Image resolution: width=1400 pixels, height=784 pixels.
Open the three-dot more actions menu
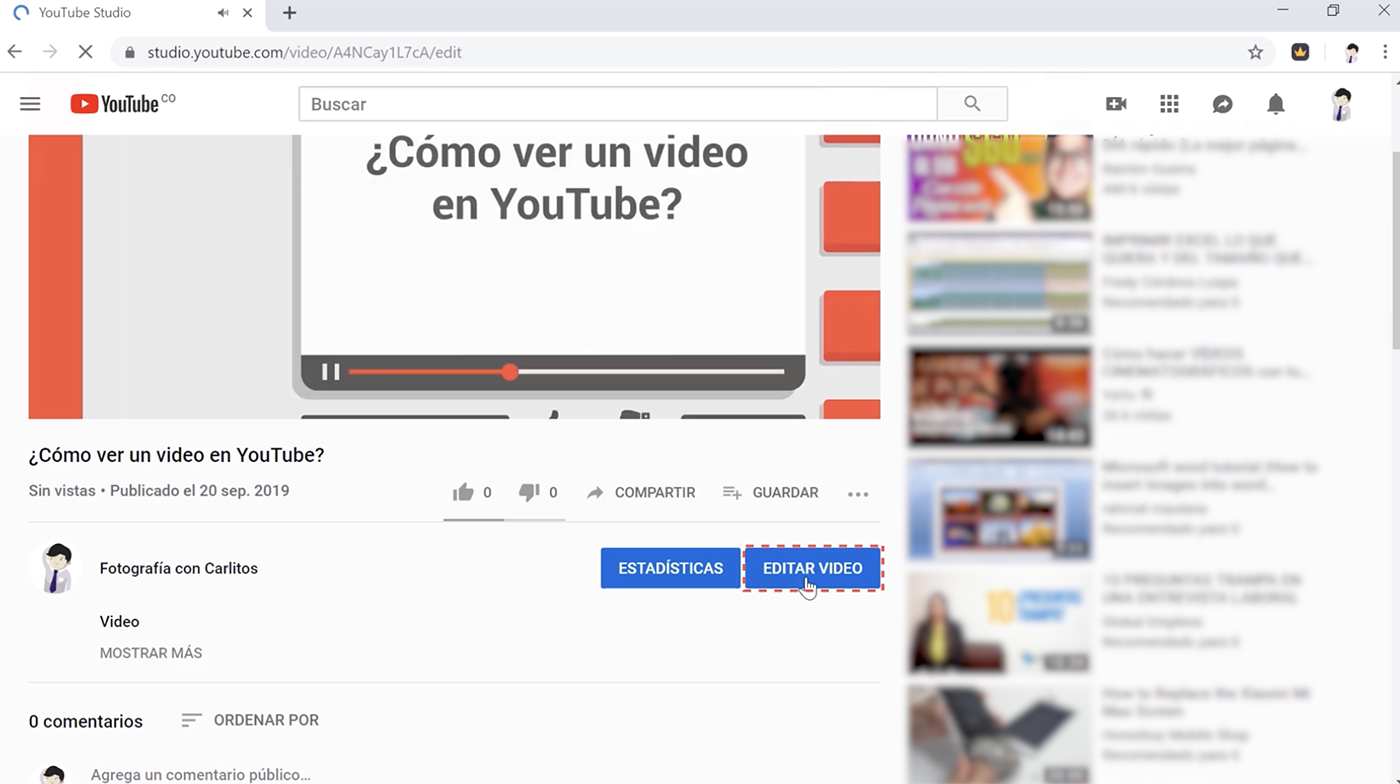tap(858, 493)
